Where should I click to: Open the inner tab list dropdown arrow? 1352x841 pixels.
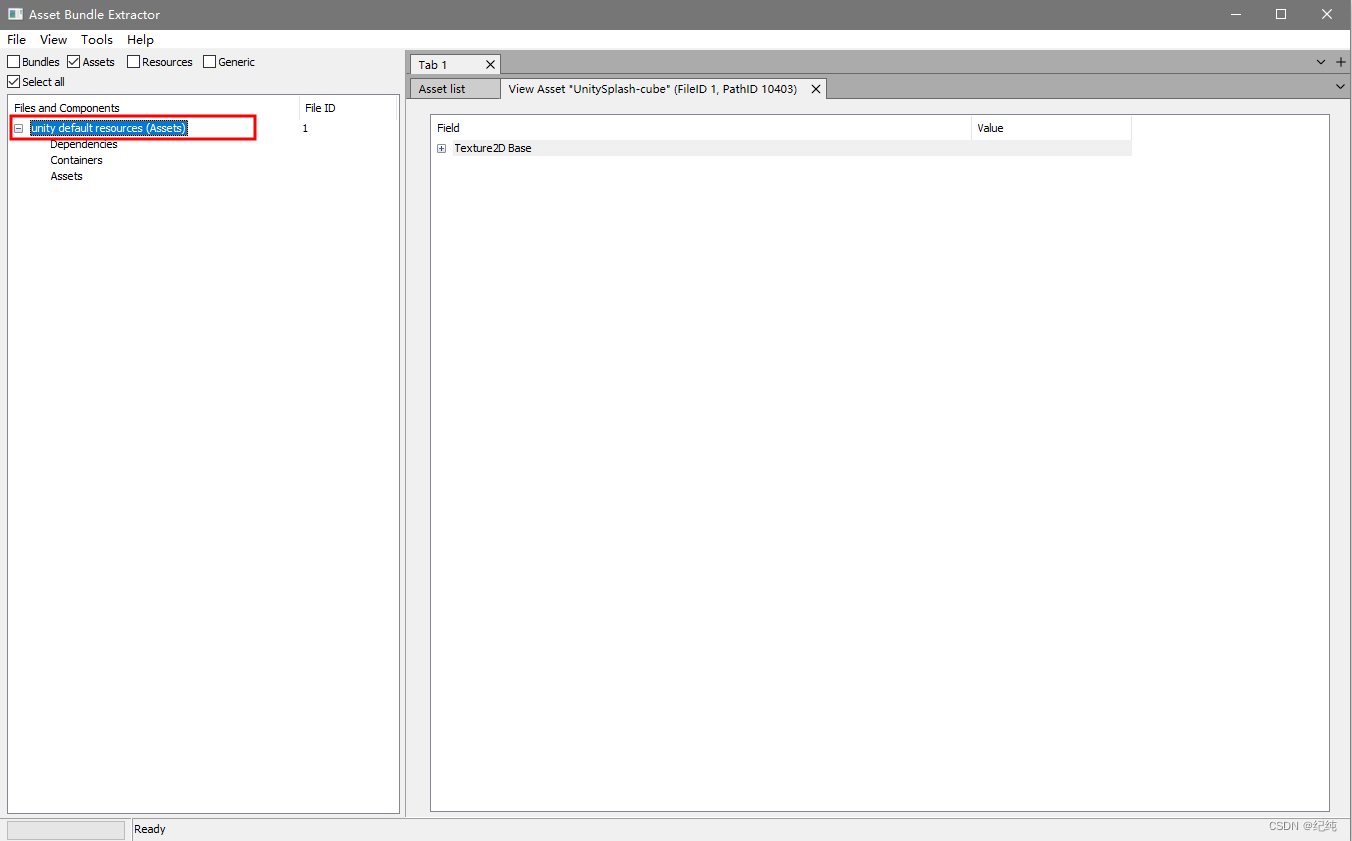pos(1341,87)
